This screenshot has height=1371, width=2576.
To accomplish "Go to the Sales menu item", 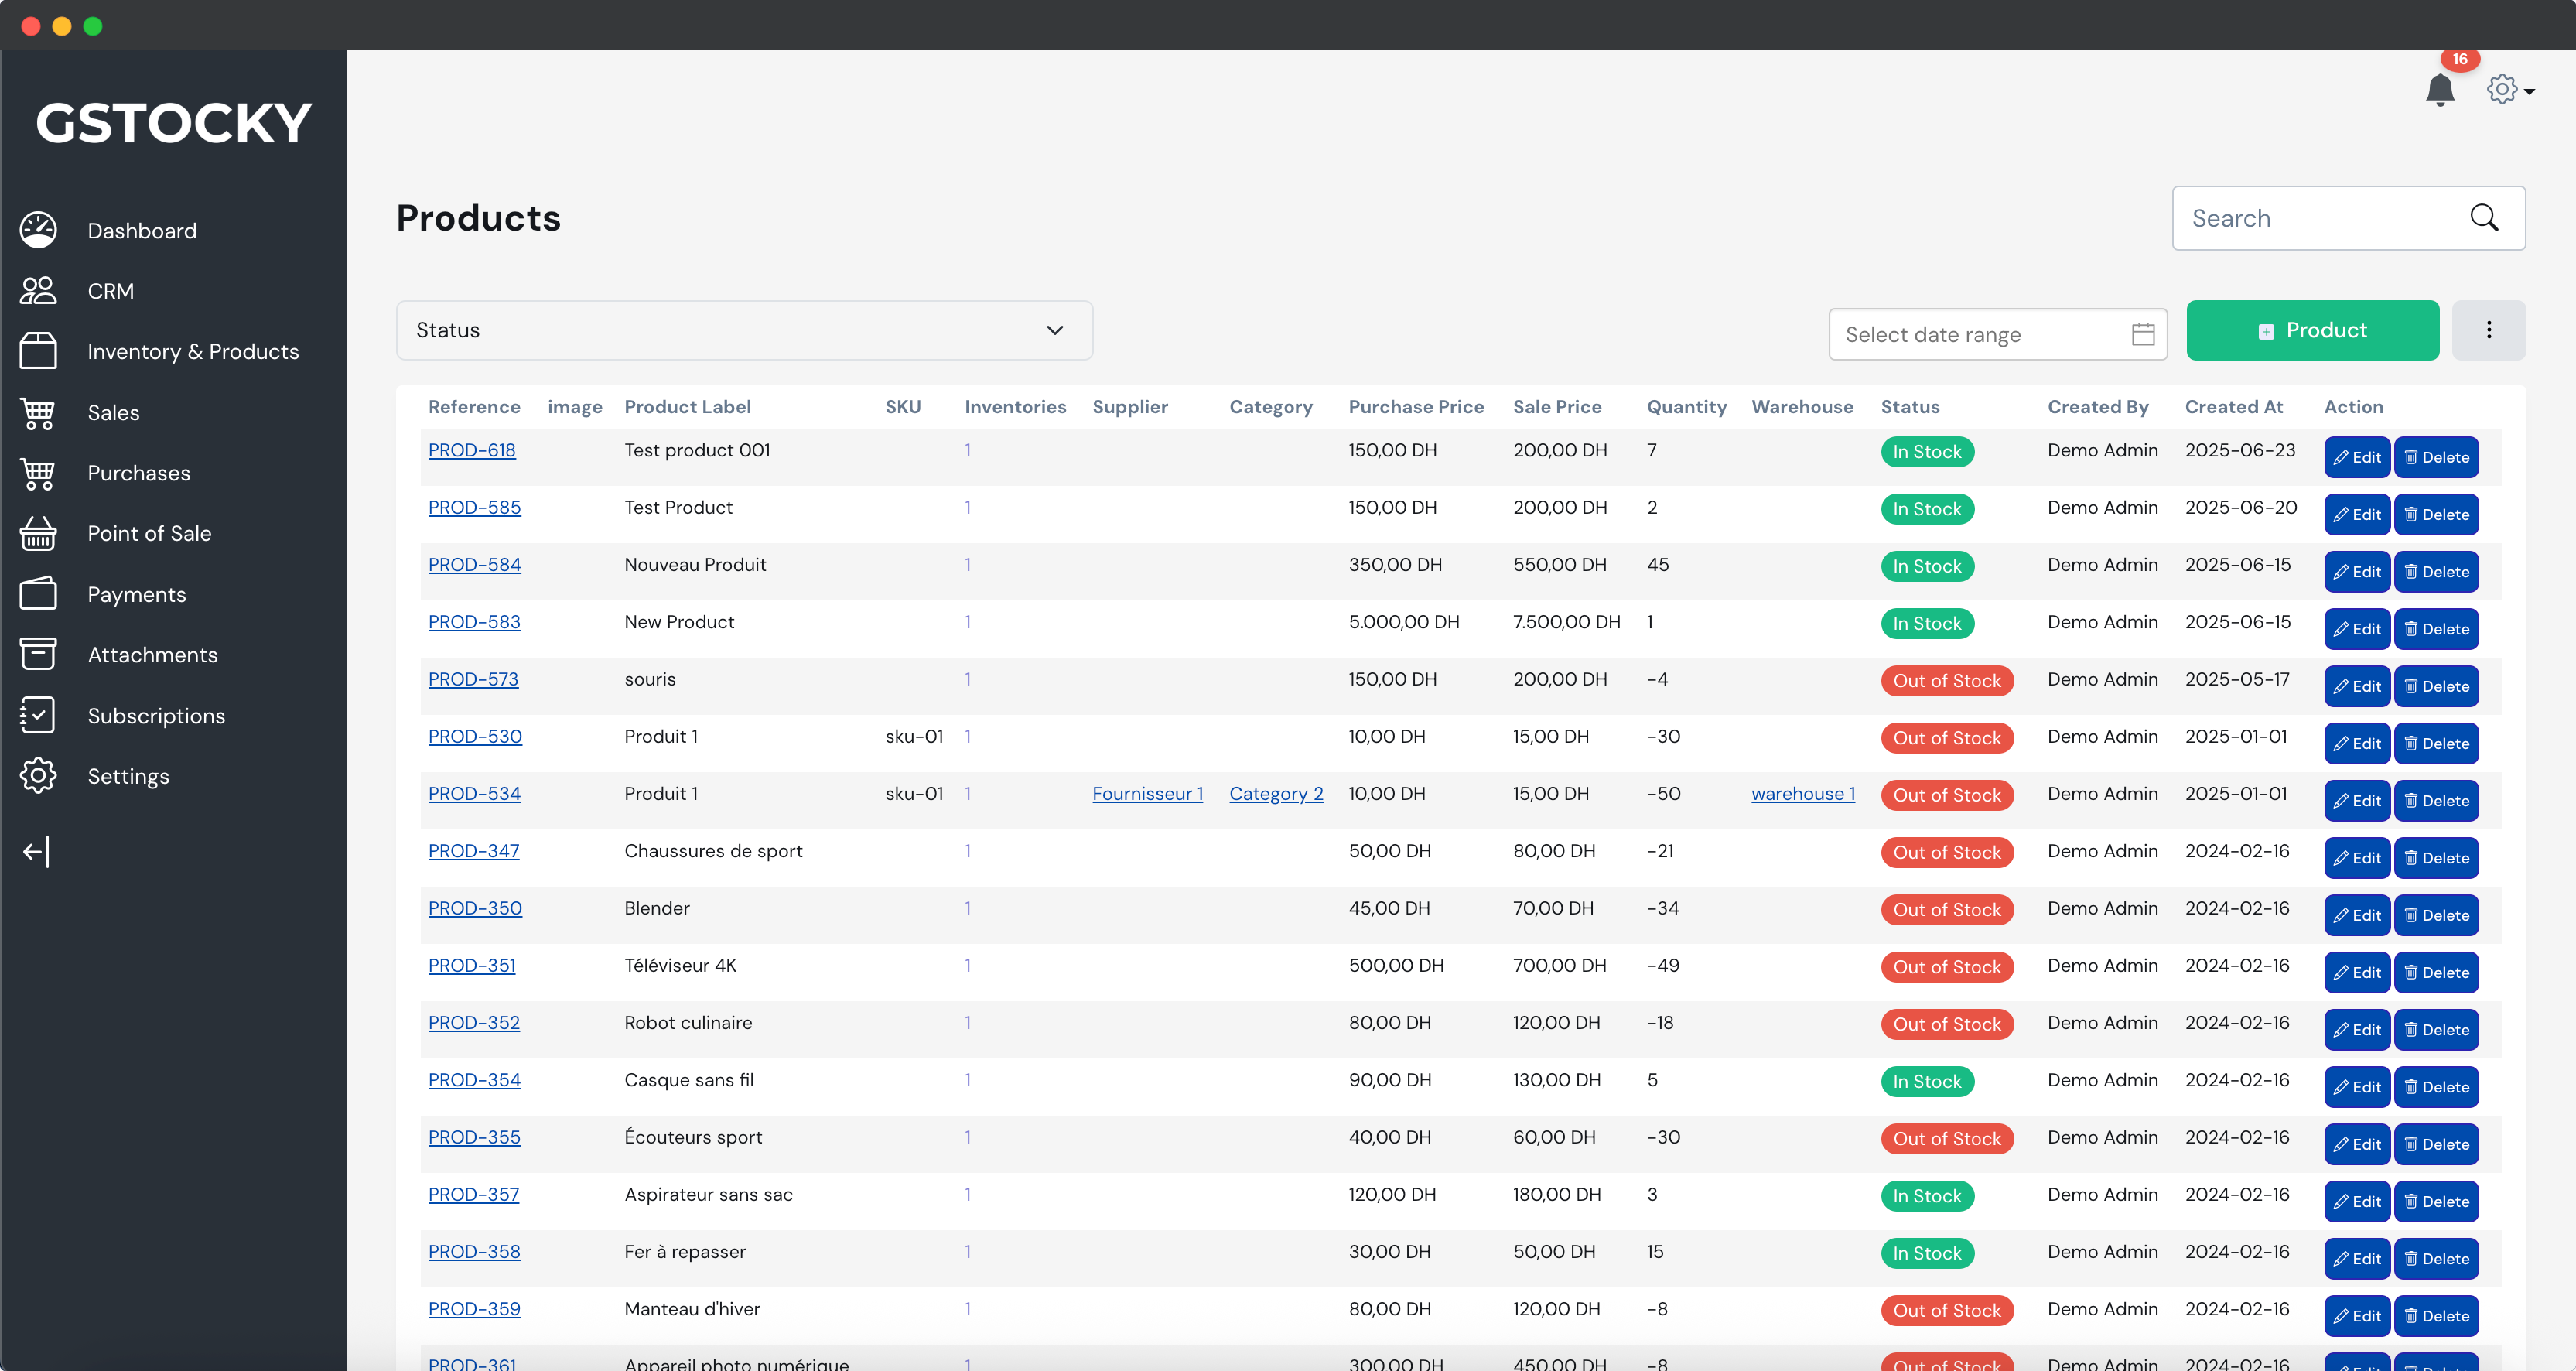I will pos(113,413).
